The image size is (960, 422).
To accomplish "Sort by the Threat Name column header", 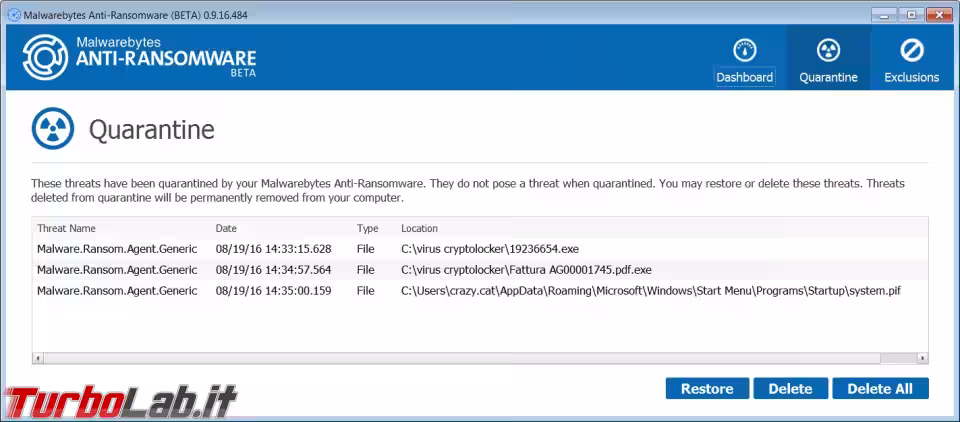I will (x=66, y=228).
